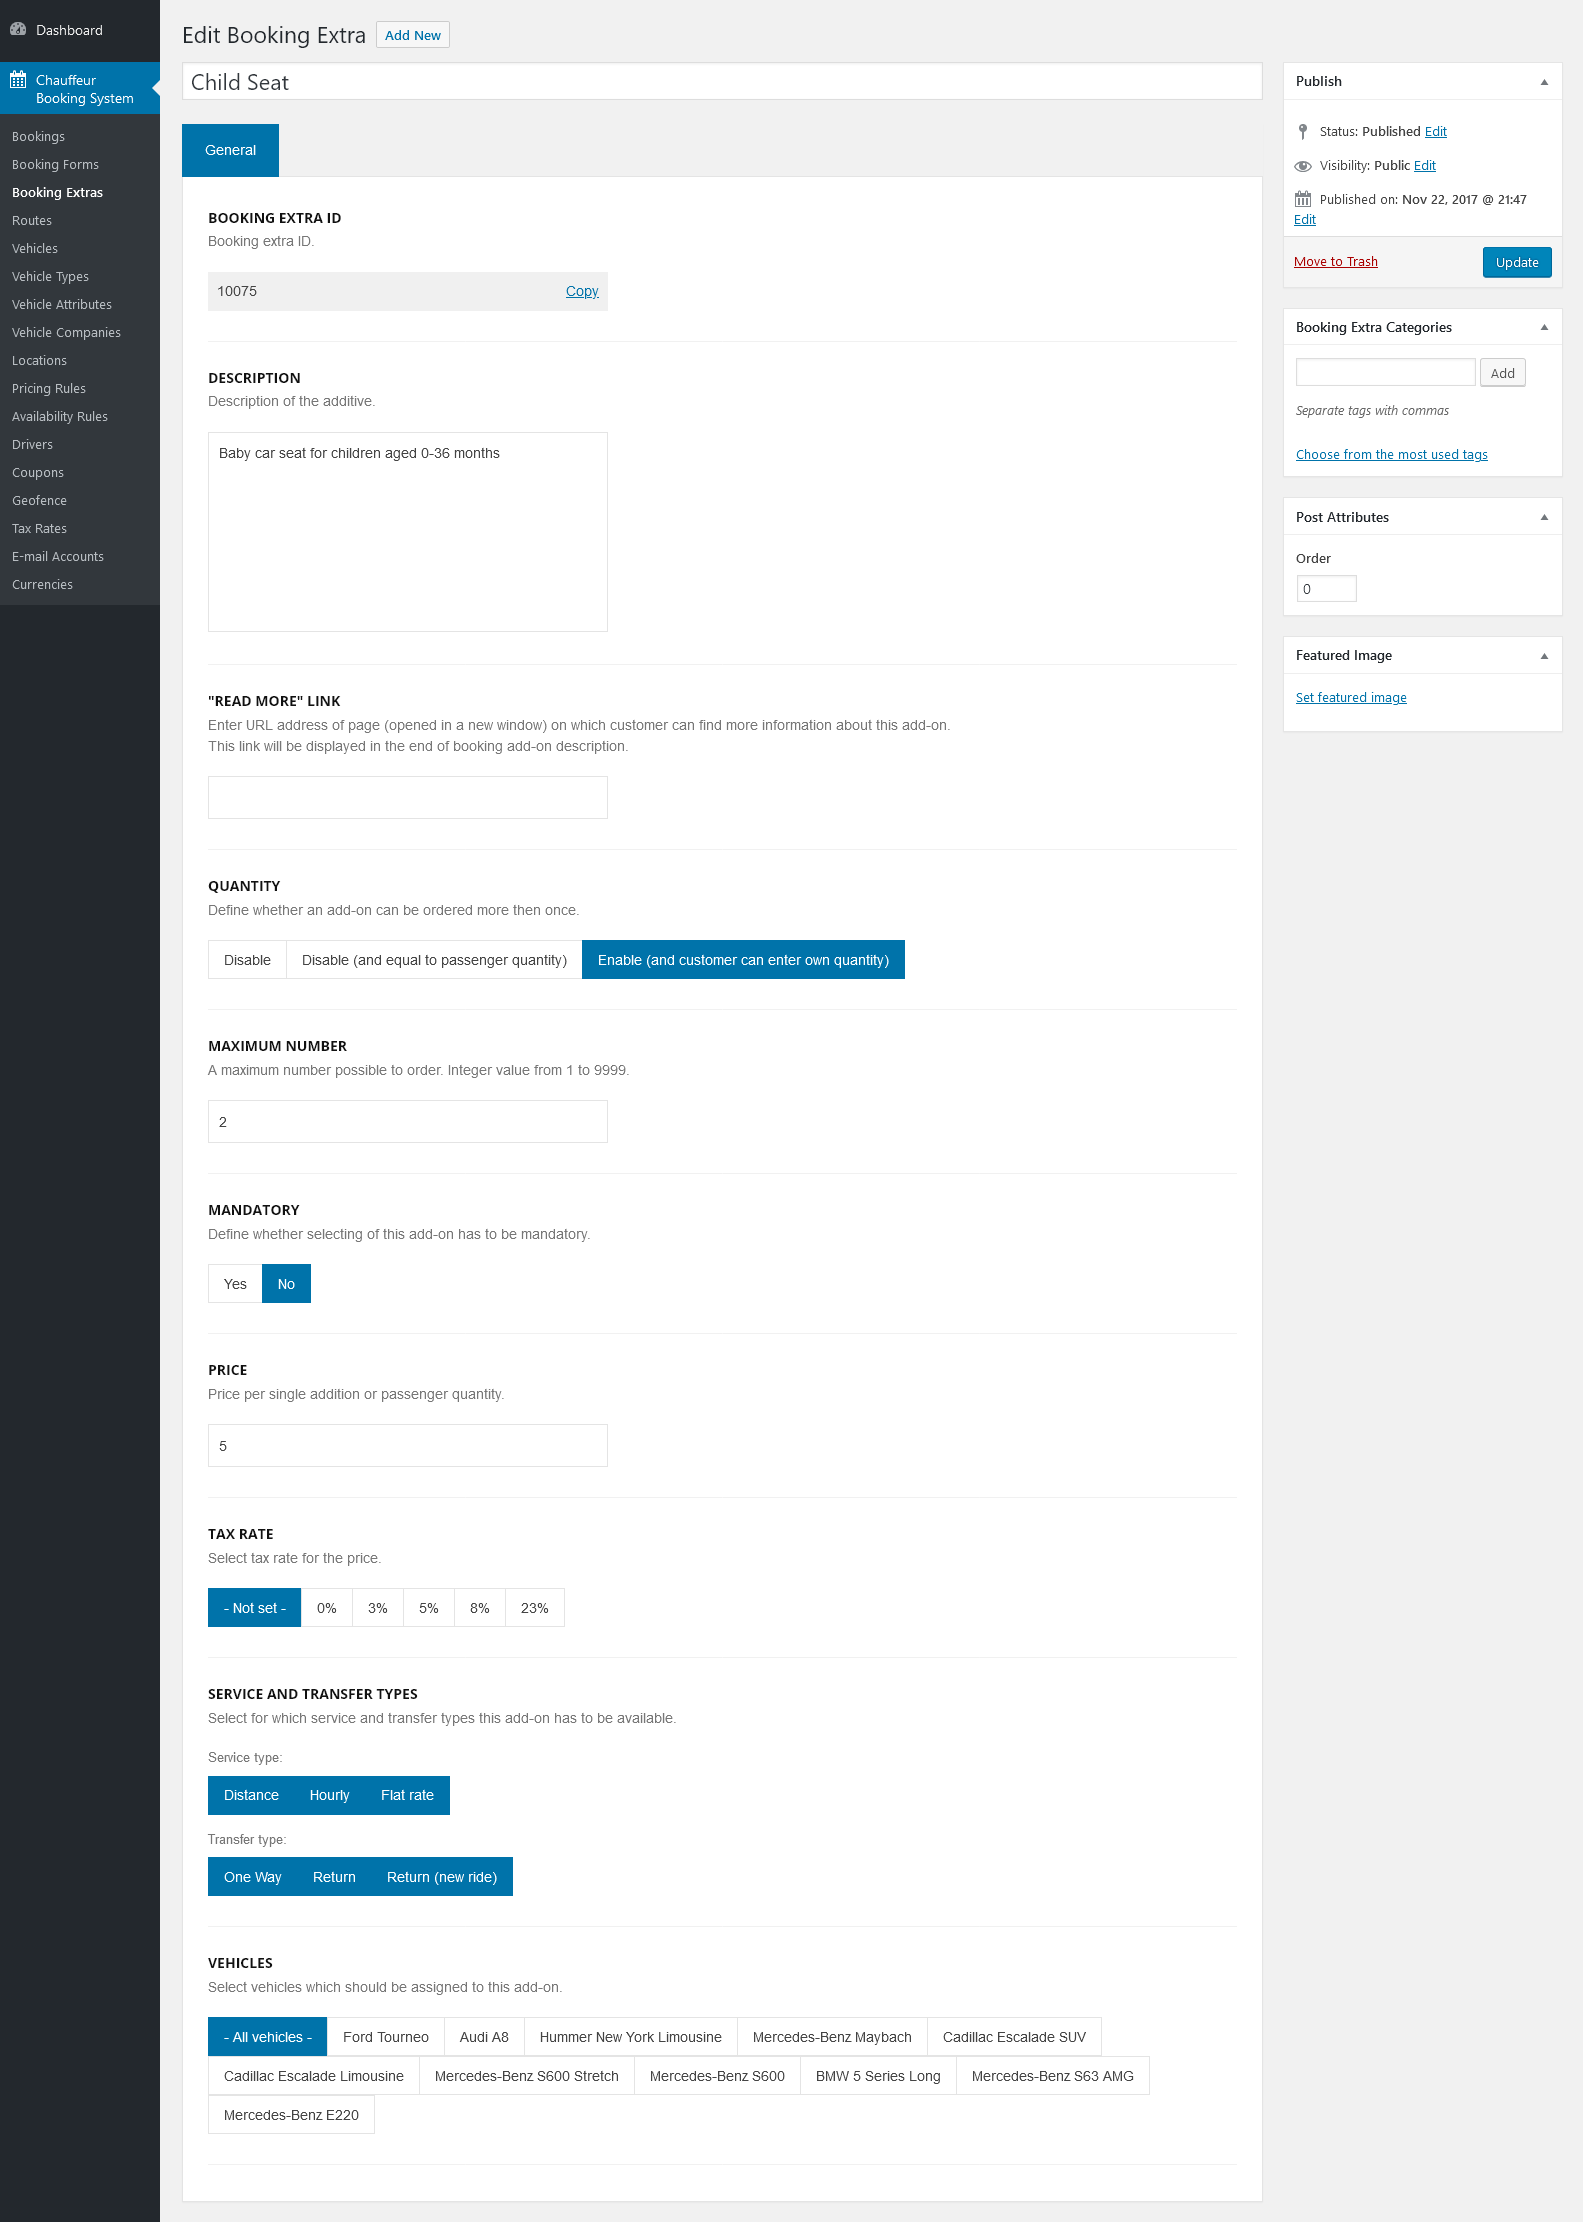Select the 5% tax rate option
Image resolution: width=1583 pixels, height=2222 pixels.
click(428, 1608)
